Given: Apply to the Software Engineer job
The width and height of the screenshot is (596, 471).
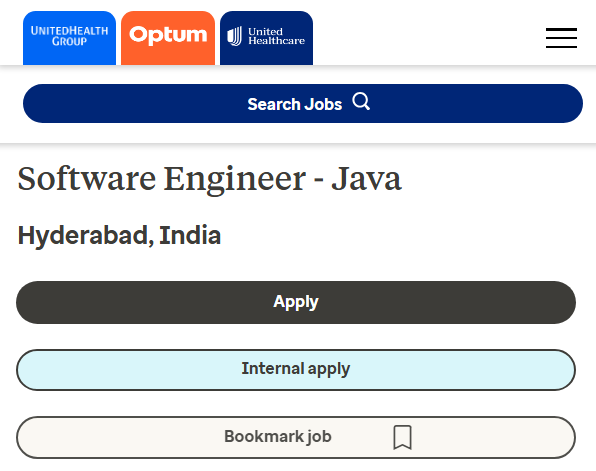Looking at the screenshot, I should (x=296, y=303).
